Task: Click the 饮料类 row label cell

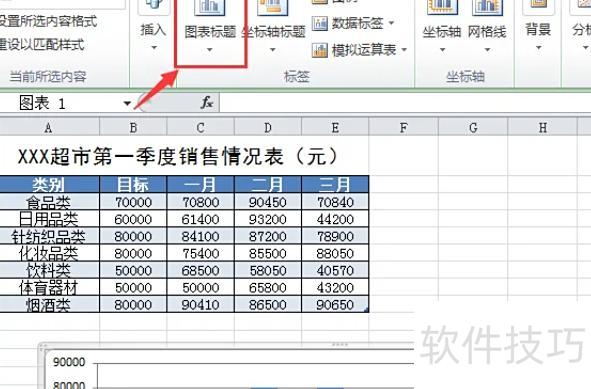Action: click(49, 270)
